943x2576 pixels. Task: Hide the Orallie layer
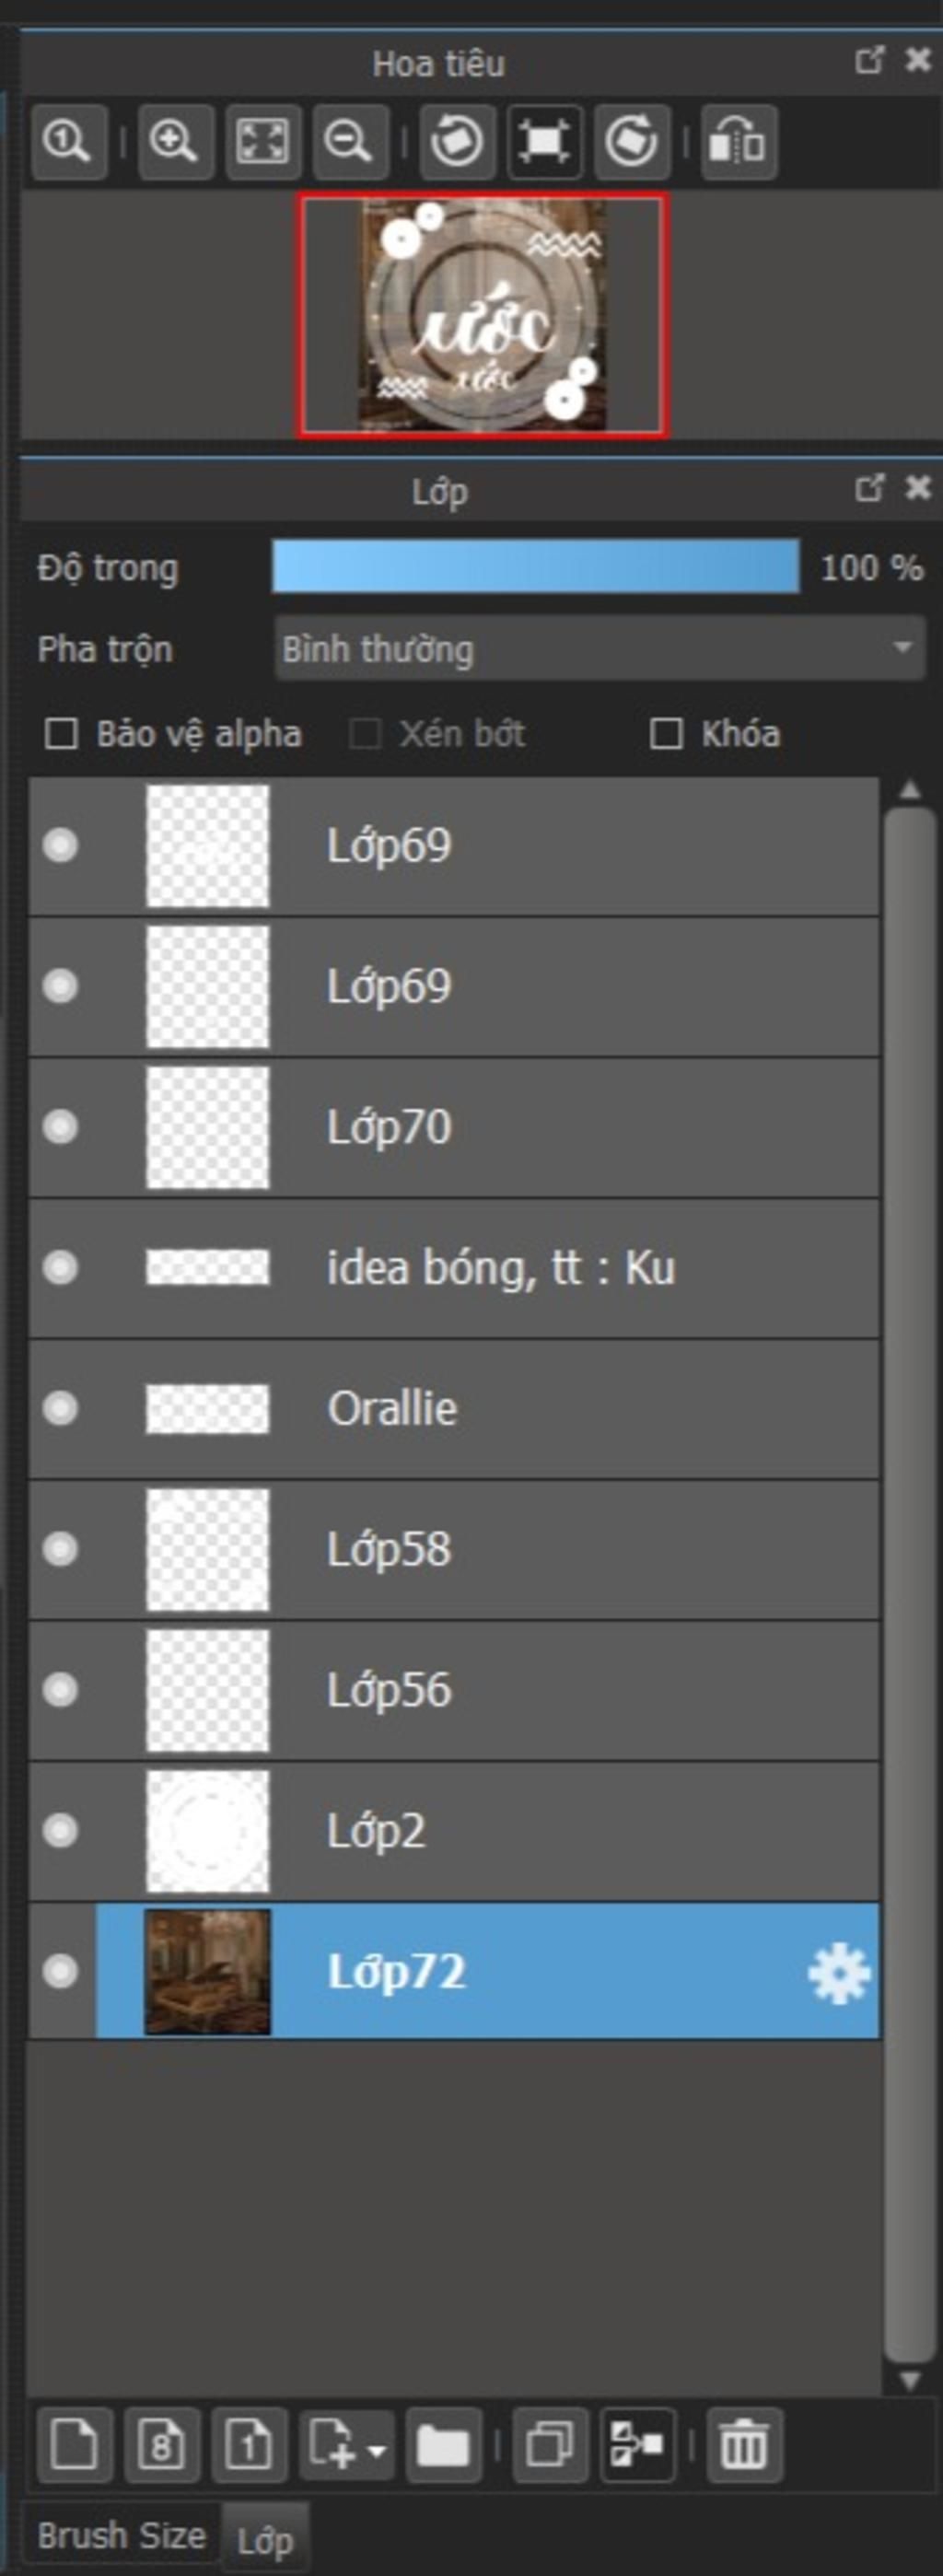coord(60,1408)
